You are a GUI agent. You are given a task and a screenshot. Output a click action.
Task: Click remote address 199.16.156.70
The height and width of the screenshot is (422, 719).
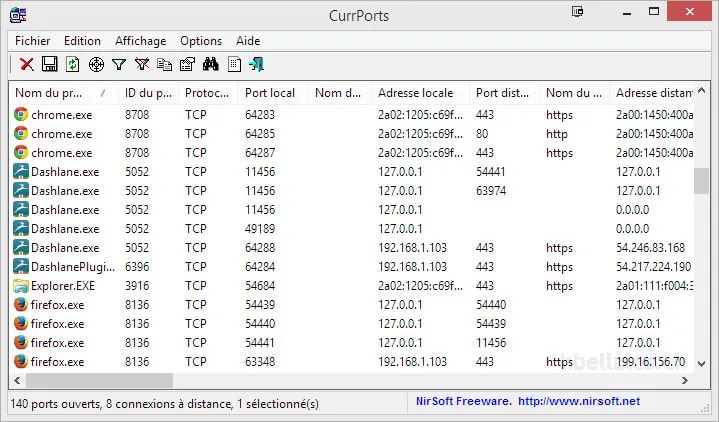(x=650, y=361)
